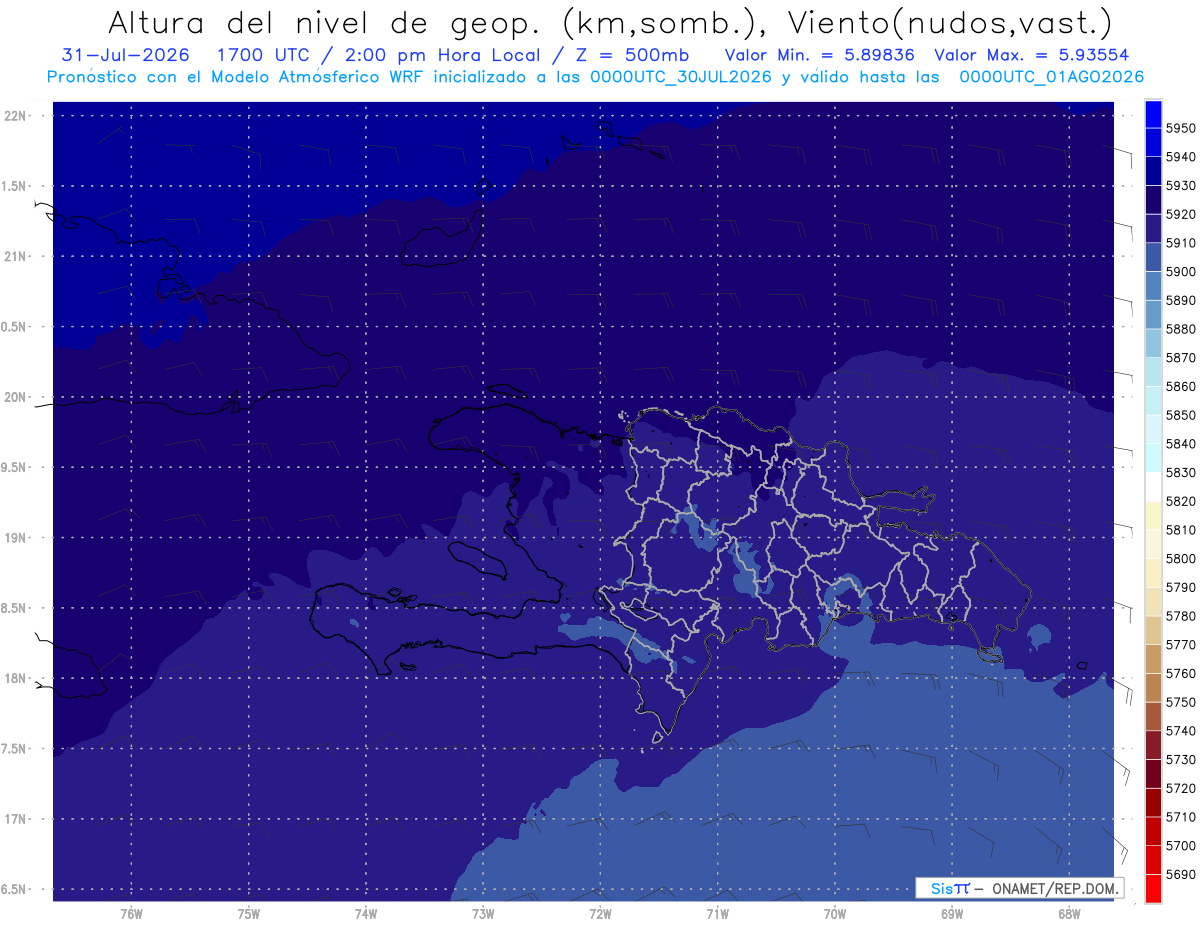Click the 'Valor Min. = 5.89836' value
This screenshot has width=1200, height=927.
pos(820,55)
